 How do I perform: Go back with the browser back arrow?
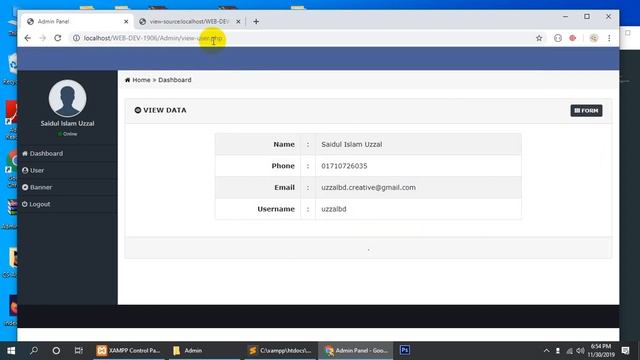(27, 38)
